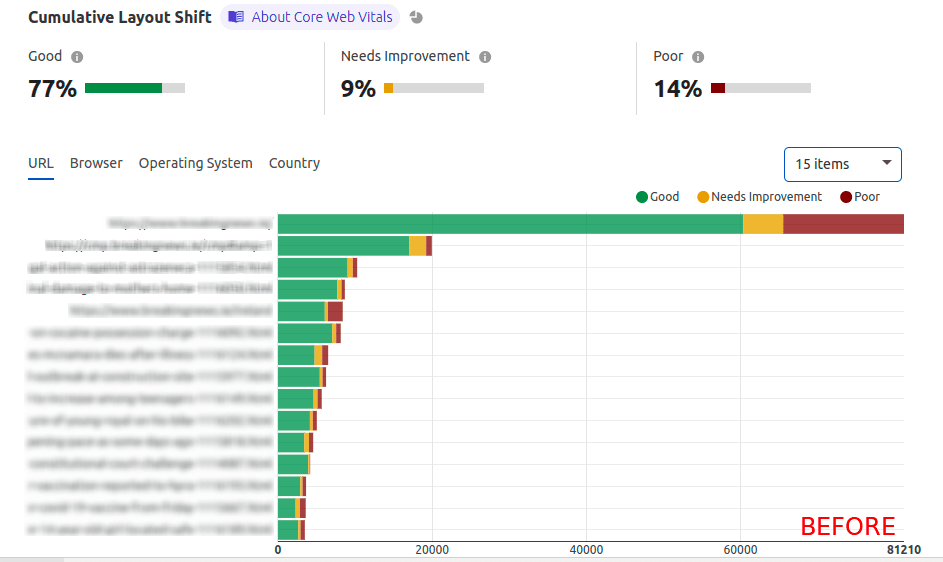
Task: Click the dropdown arrow in items selector
Action: click(x=886, y=163)
